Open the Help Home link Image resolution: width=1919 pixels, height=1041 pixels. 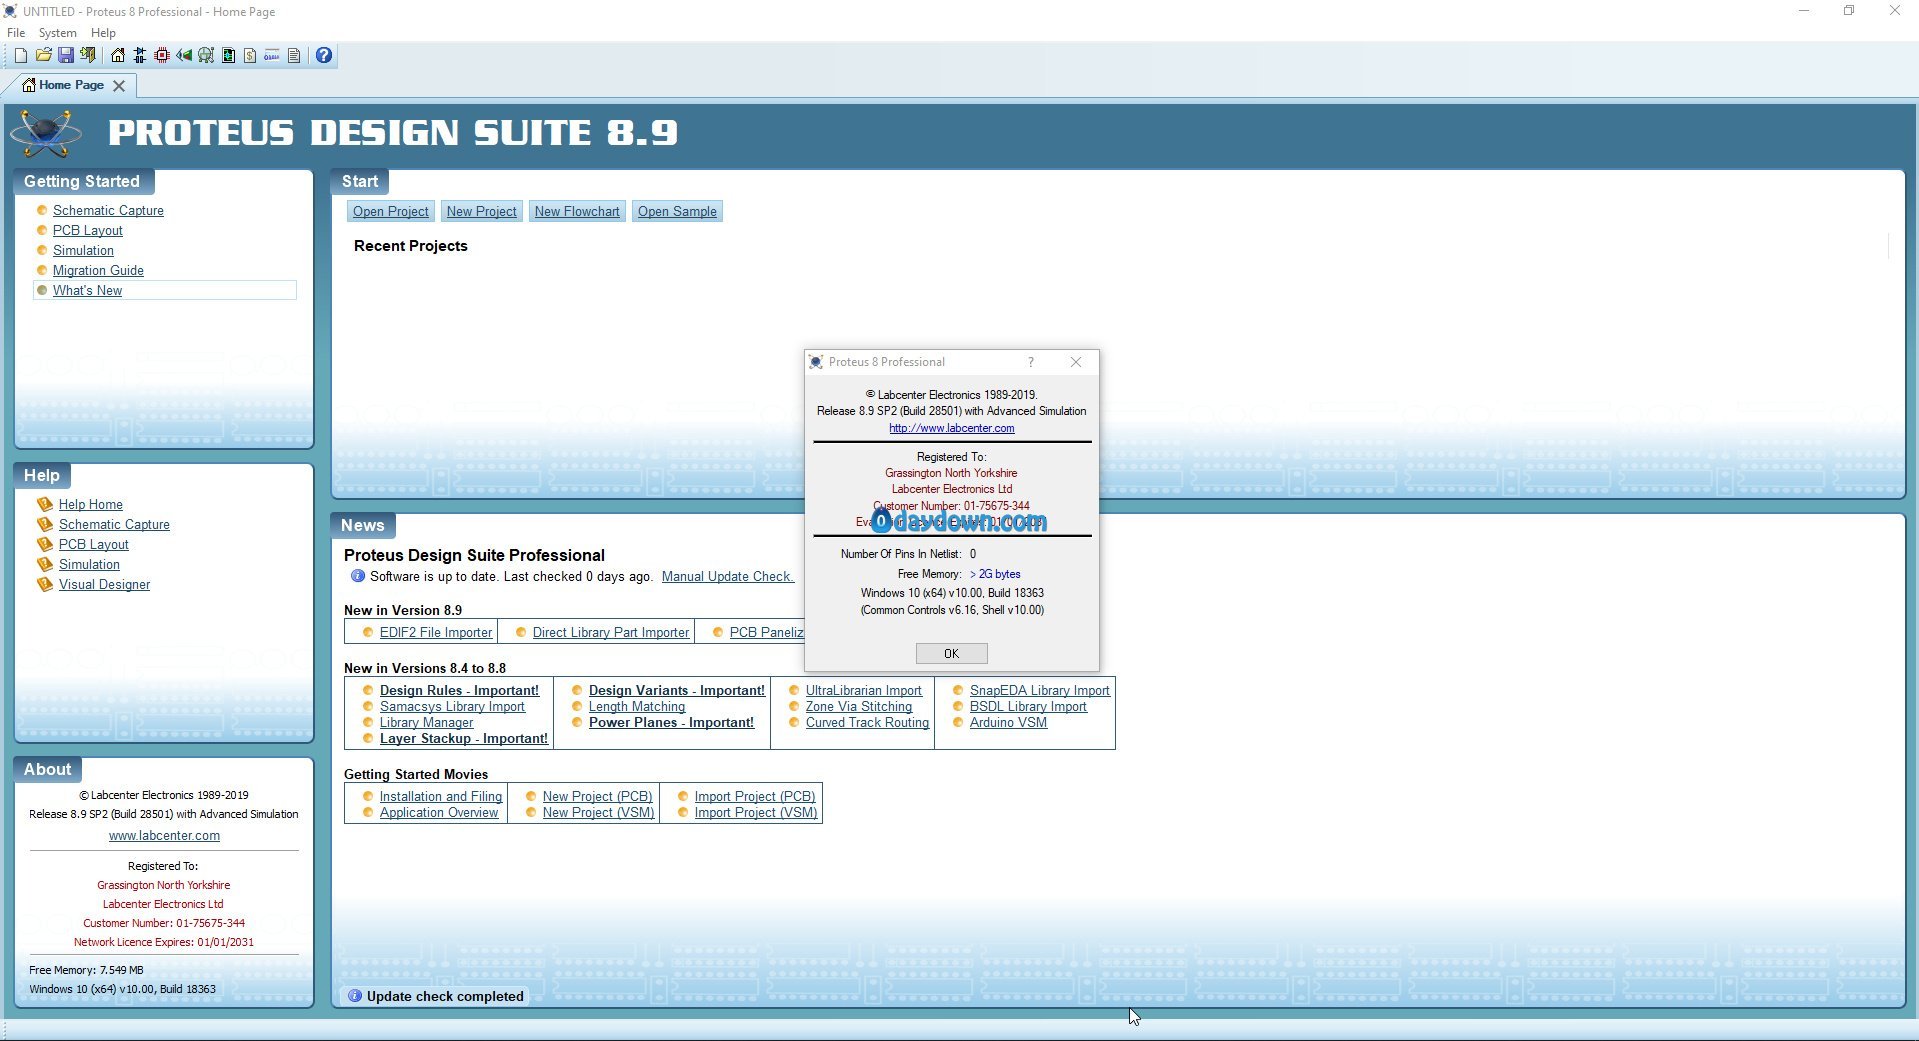point(91,505)
